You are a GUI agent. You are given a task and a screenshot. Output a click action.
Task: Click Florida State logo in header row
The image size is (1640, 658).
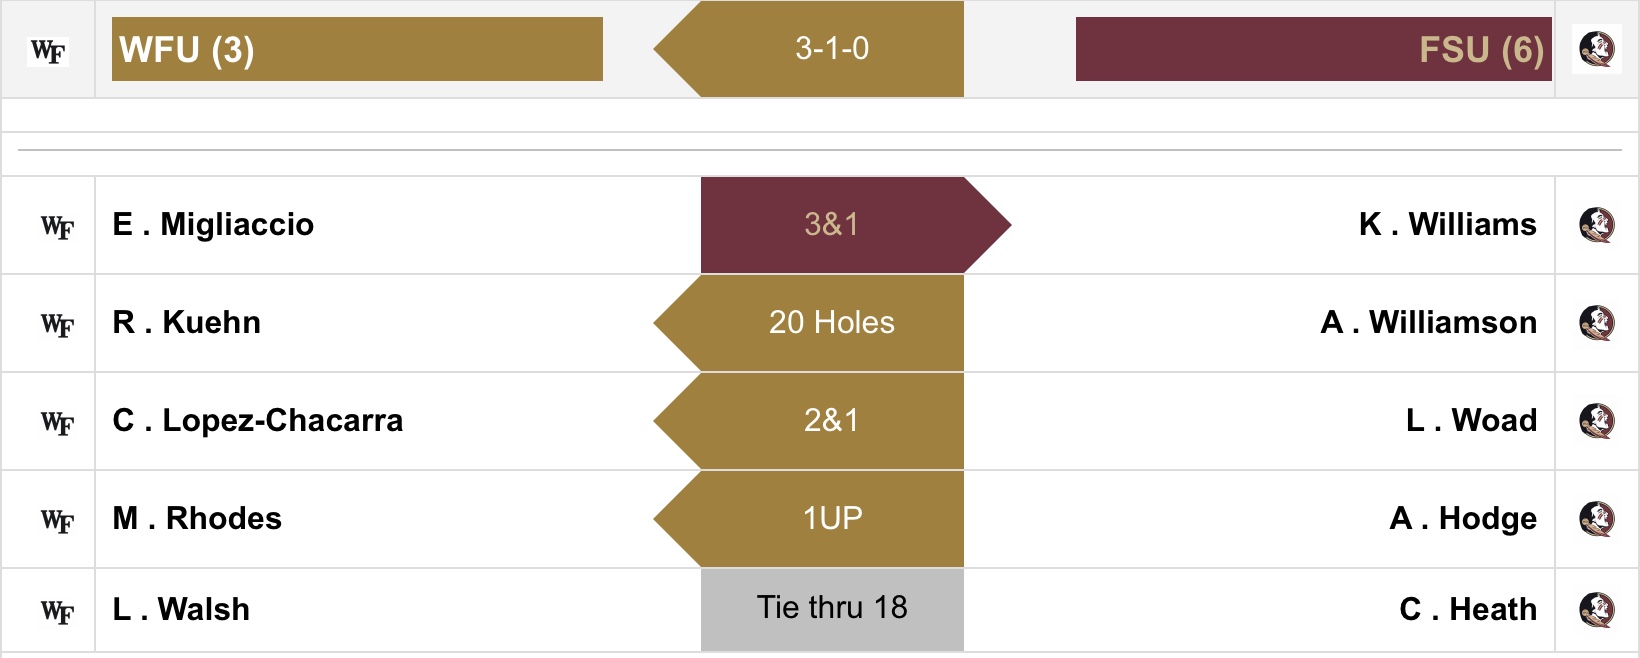pos(1597,48)
